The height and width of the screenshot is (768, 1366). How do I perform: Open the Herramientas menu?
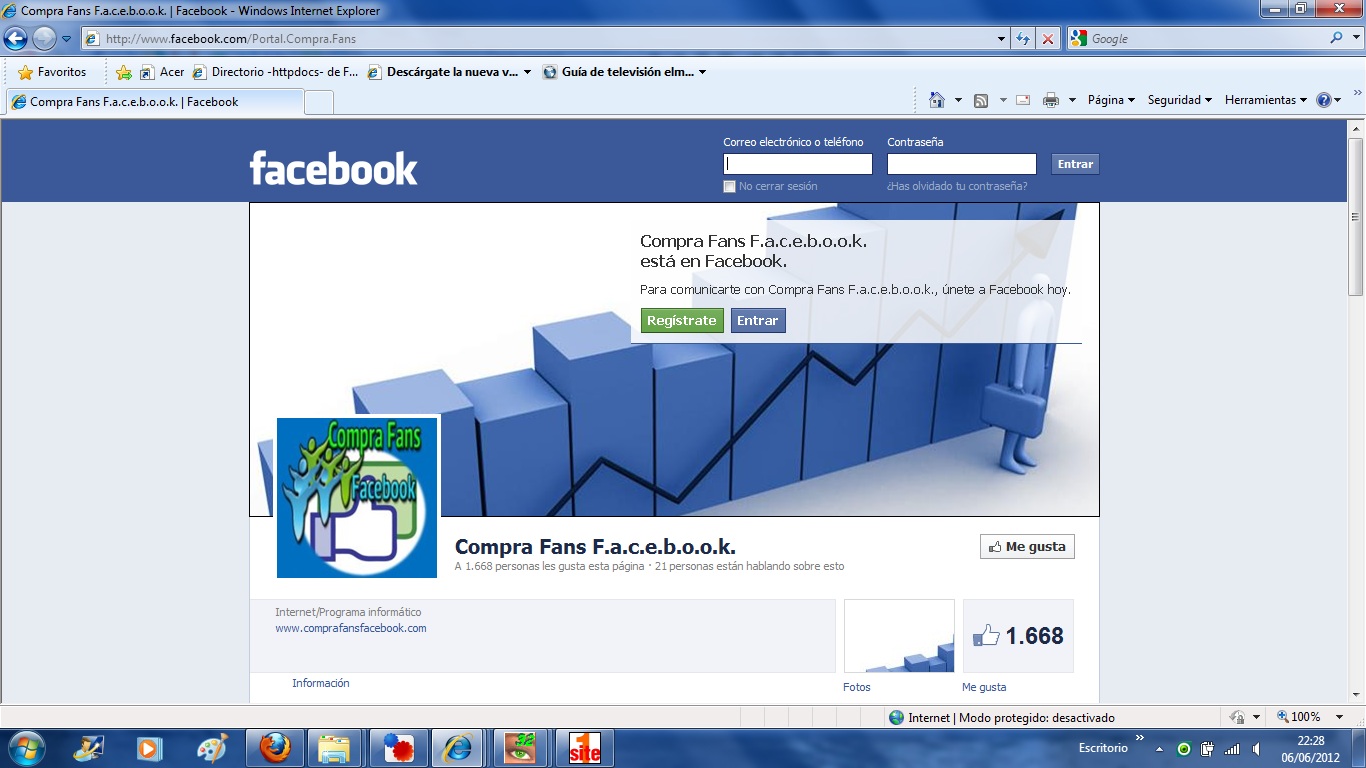[1265, 100]
